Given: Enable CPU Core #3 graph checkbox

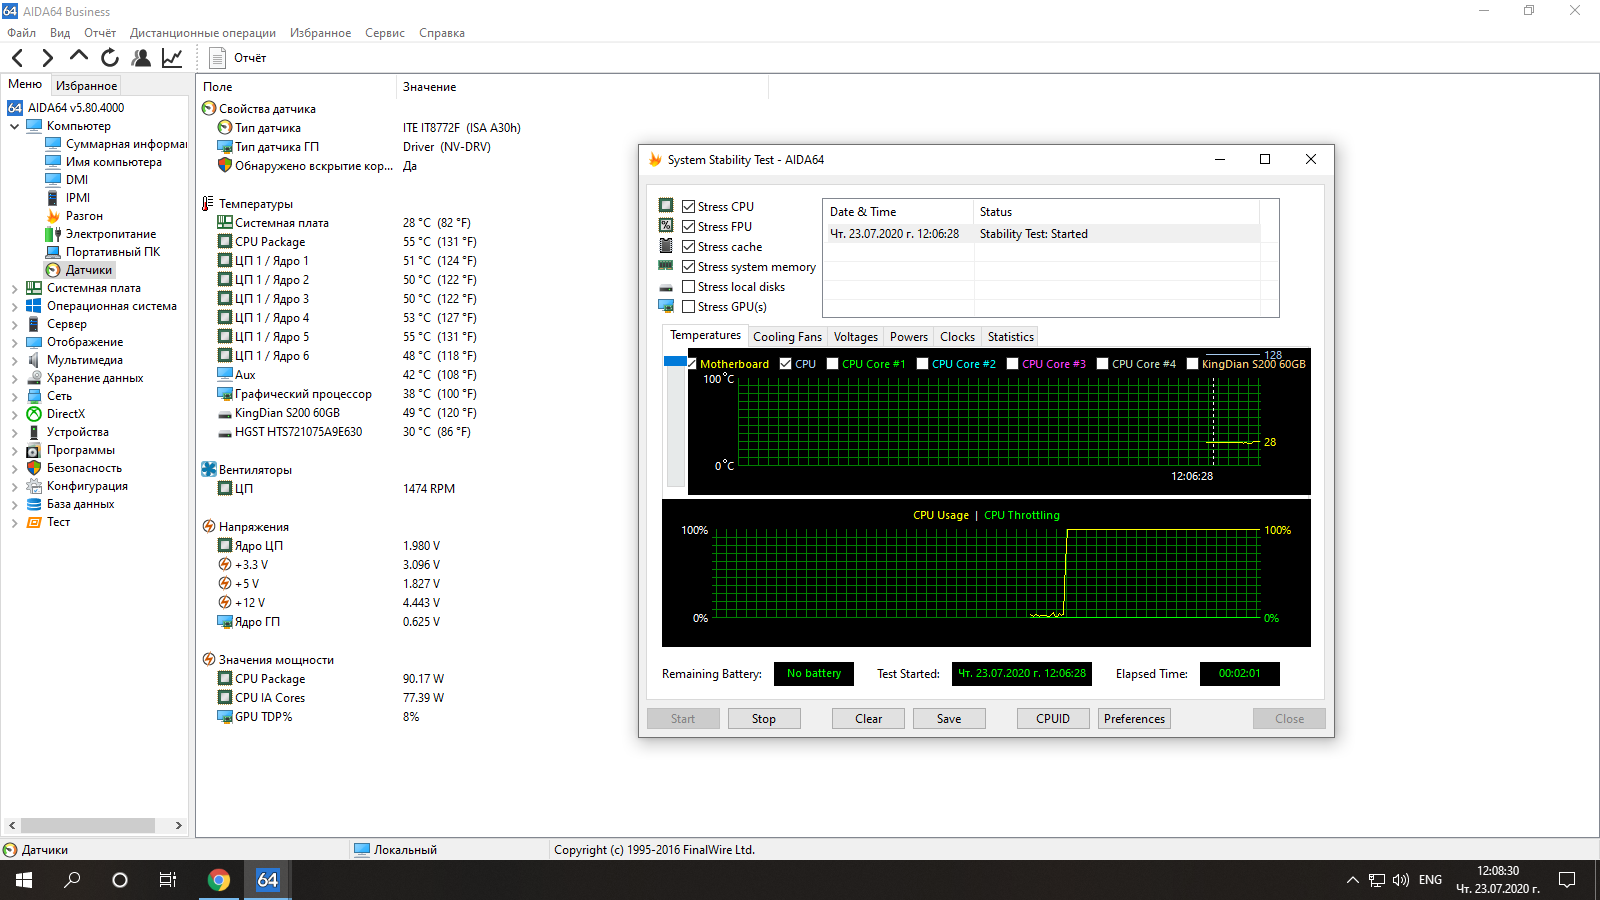Looking at the screenshot, I should pos(1013,364).
